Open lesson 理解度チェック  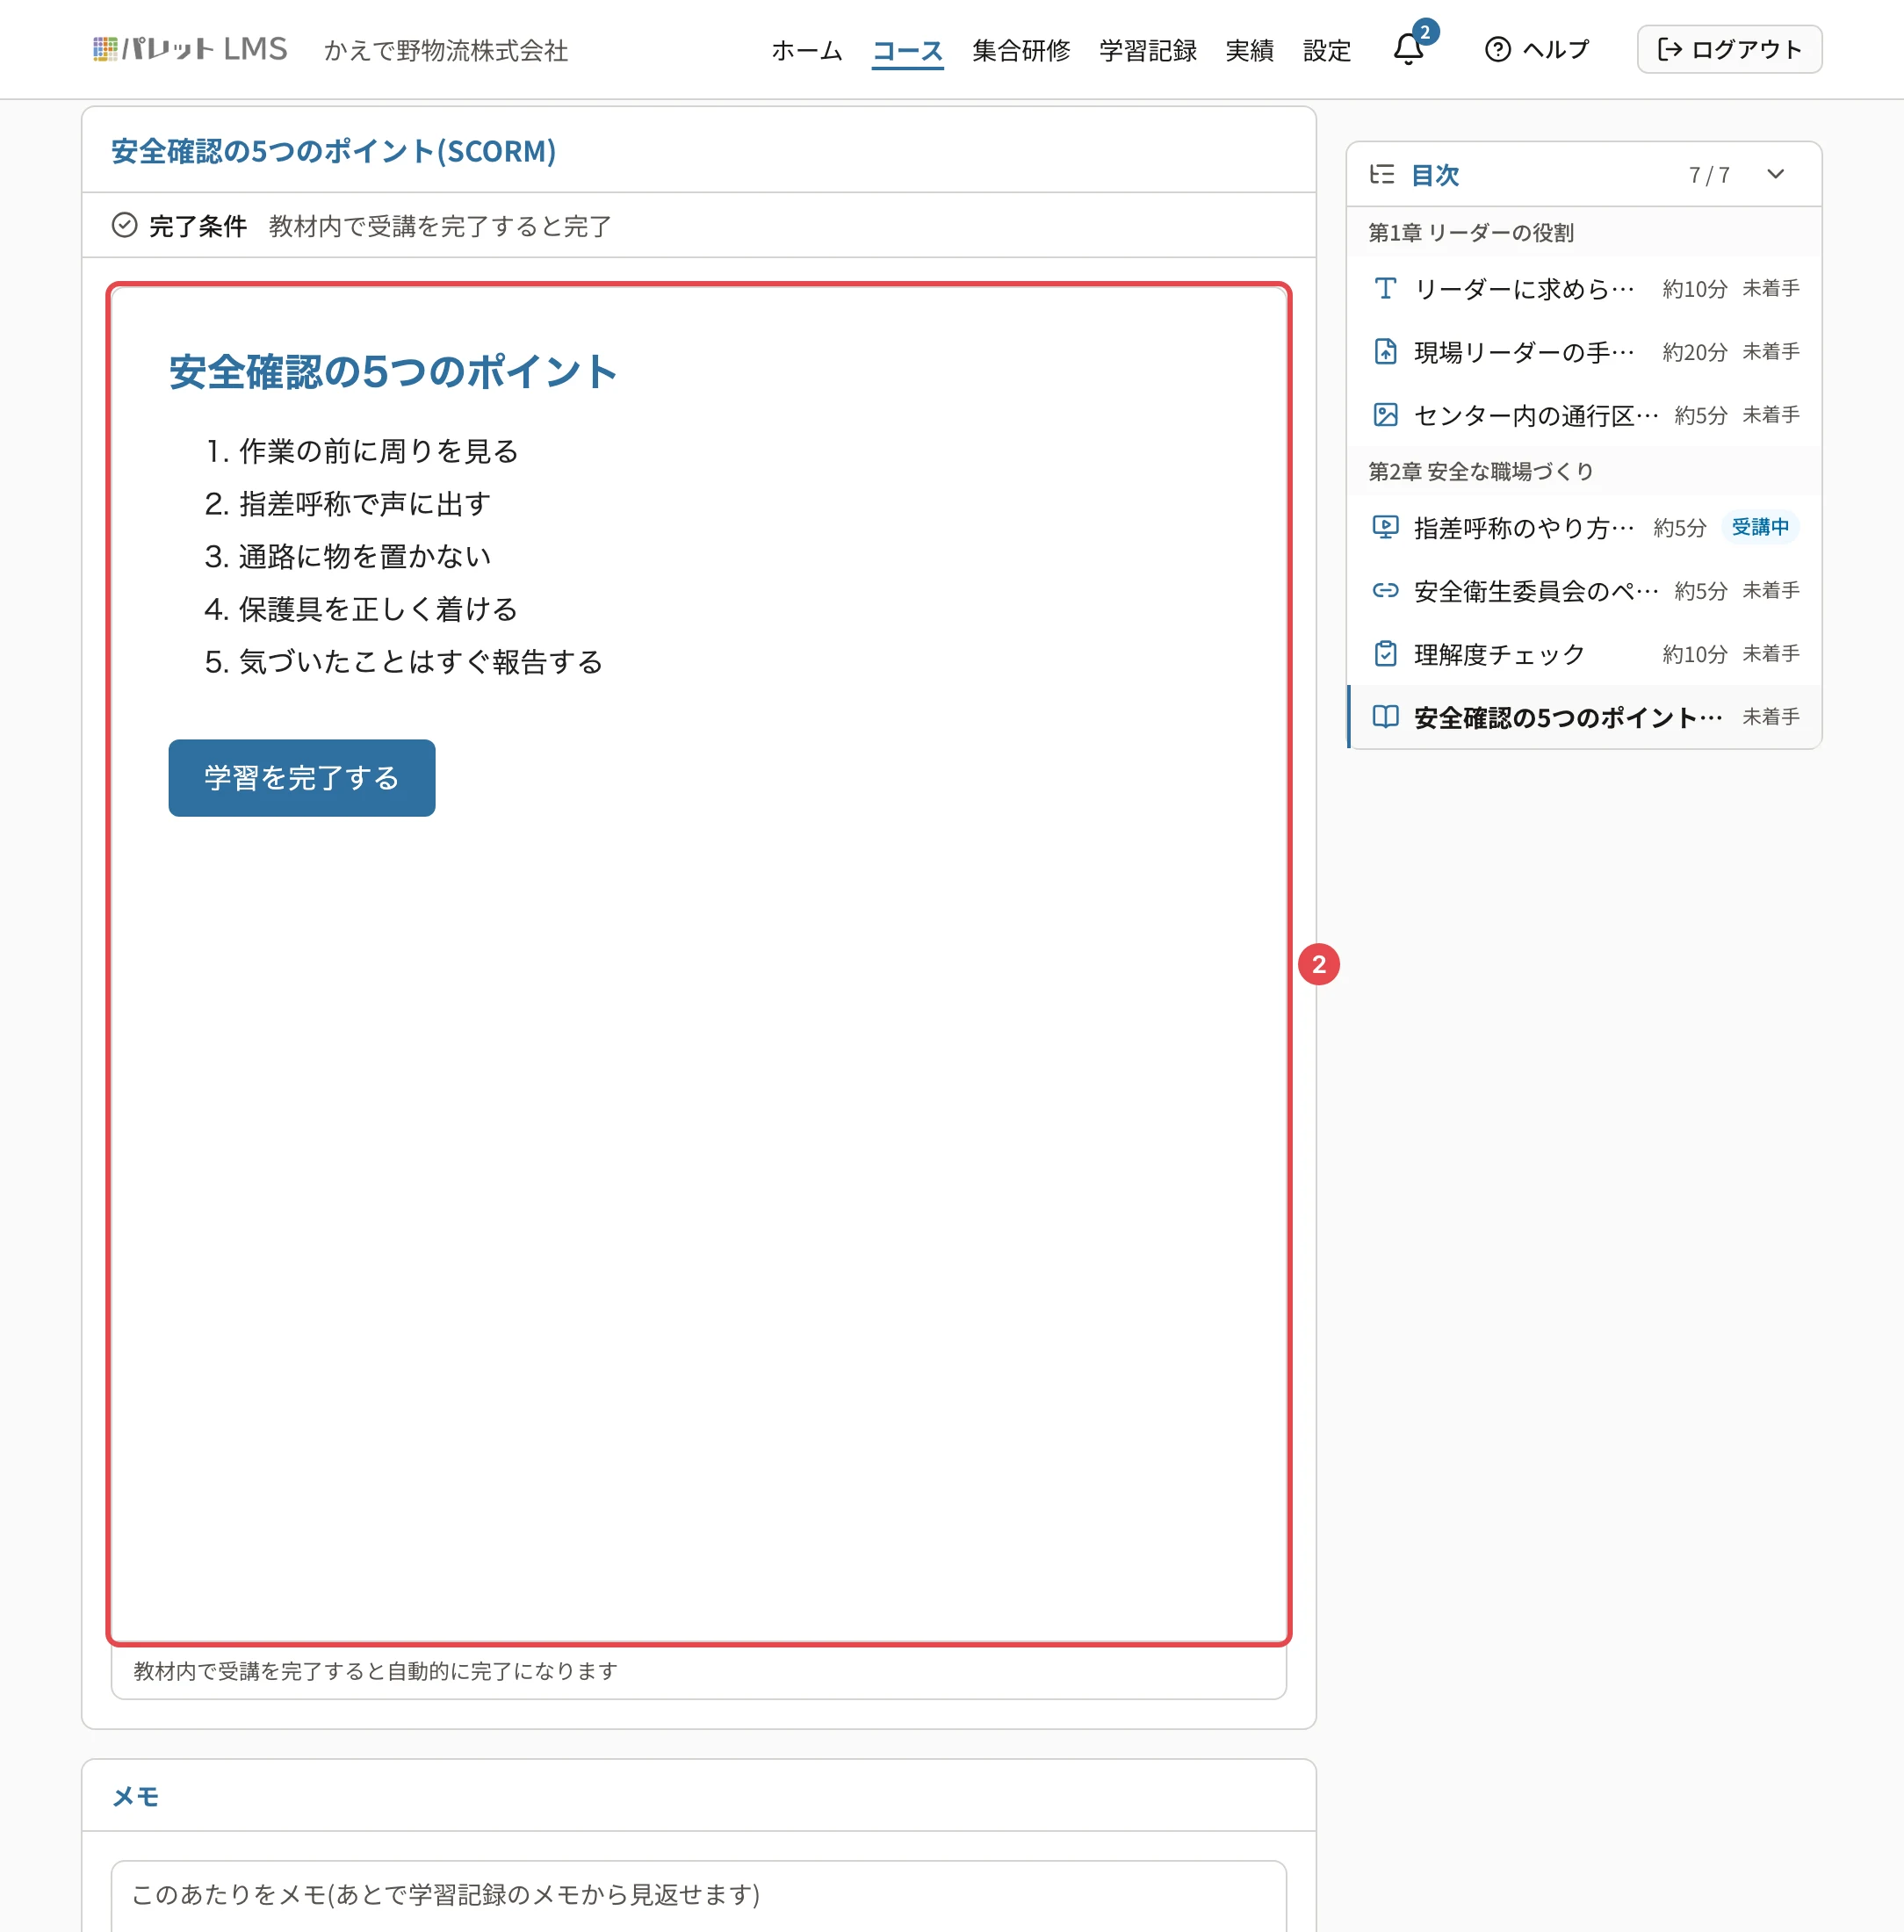click(1585, 654)
